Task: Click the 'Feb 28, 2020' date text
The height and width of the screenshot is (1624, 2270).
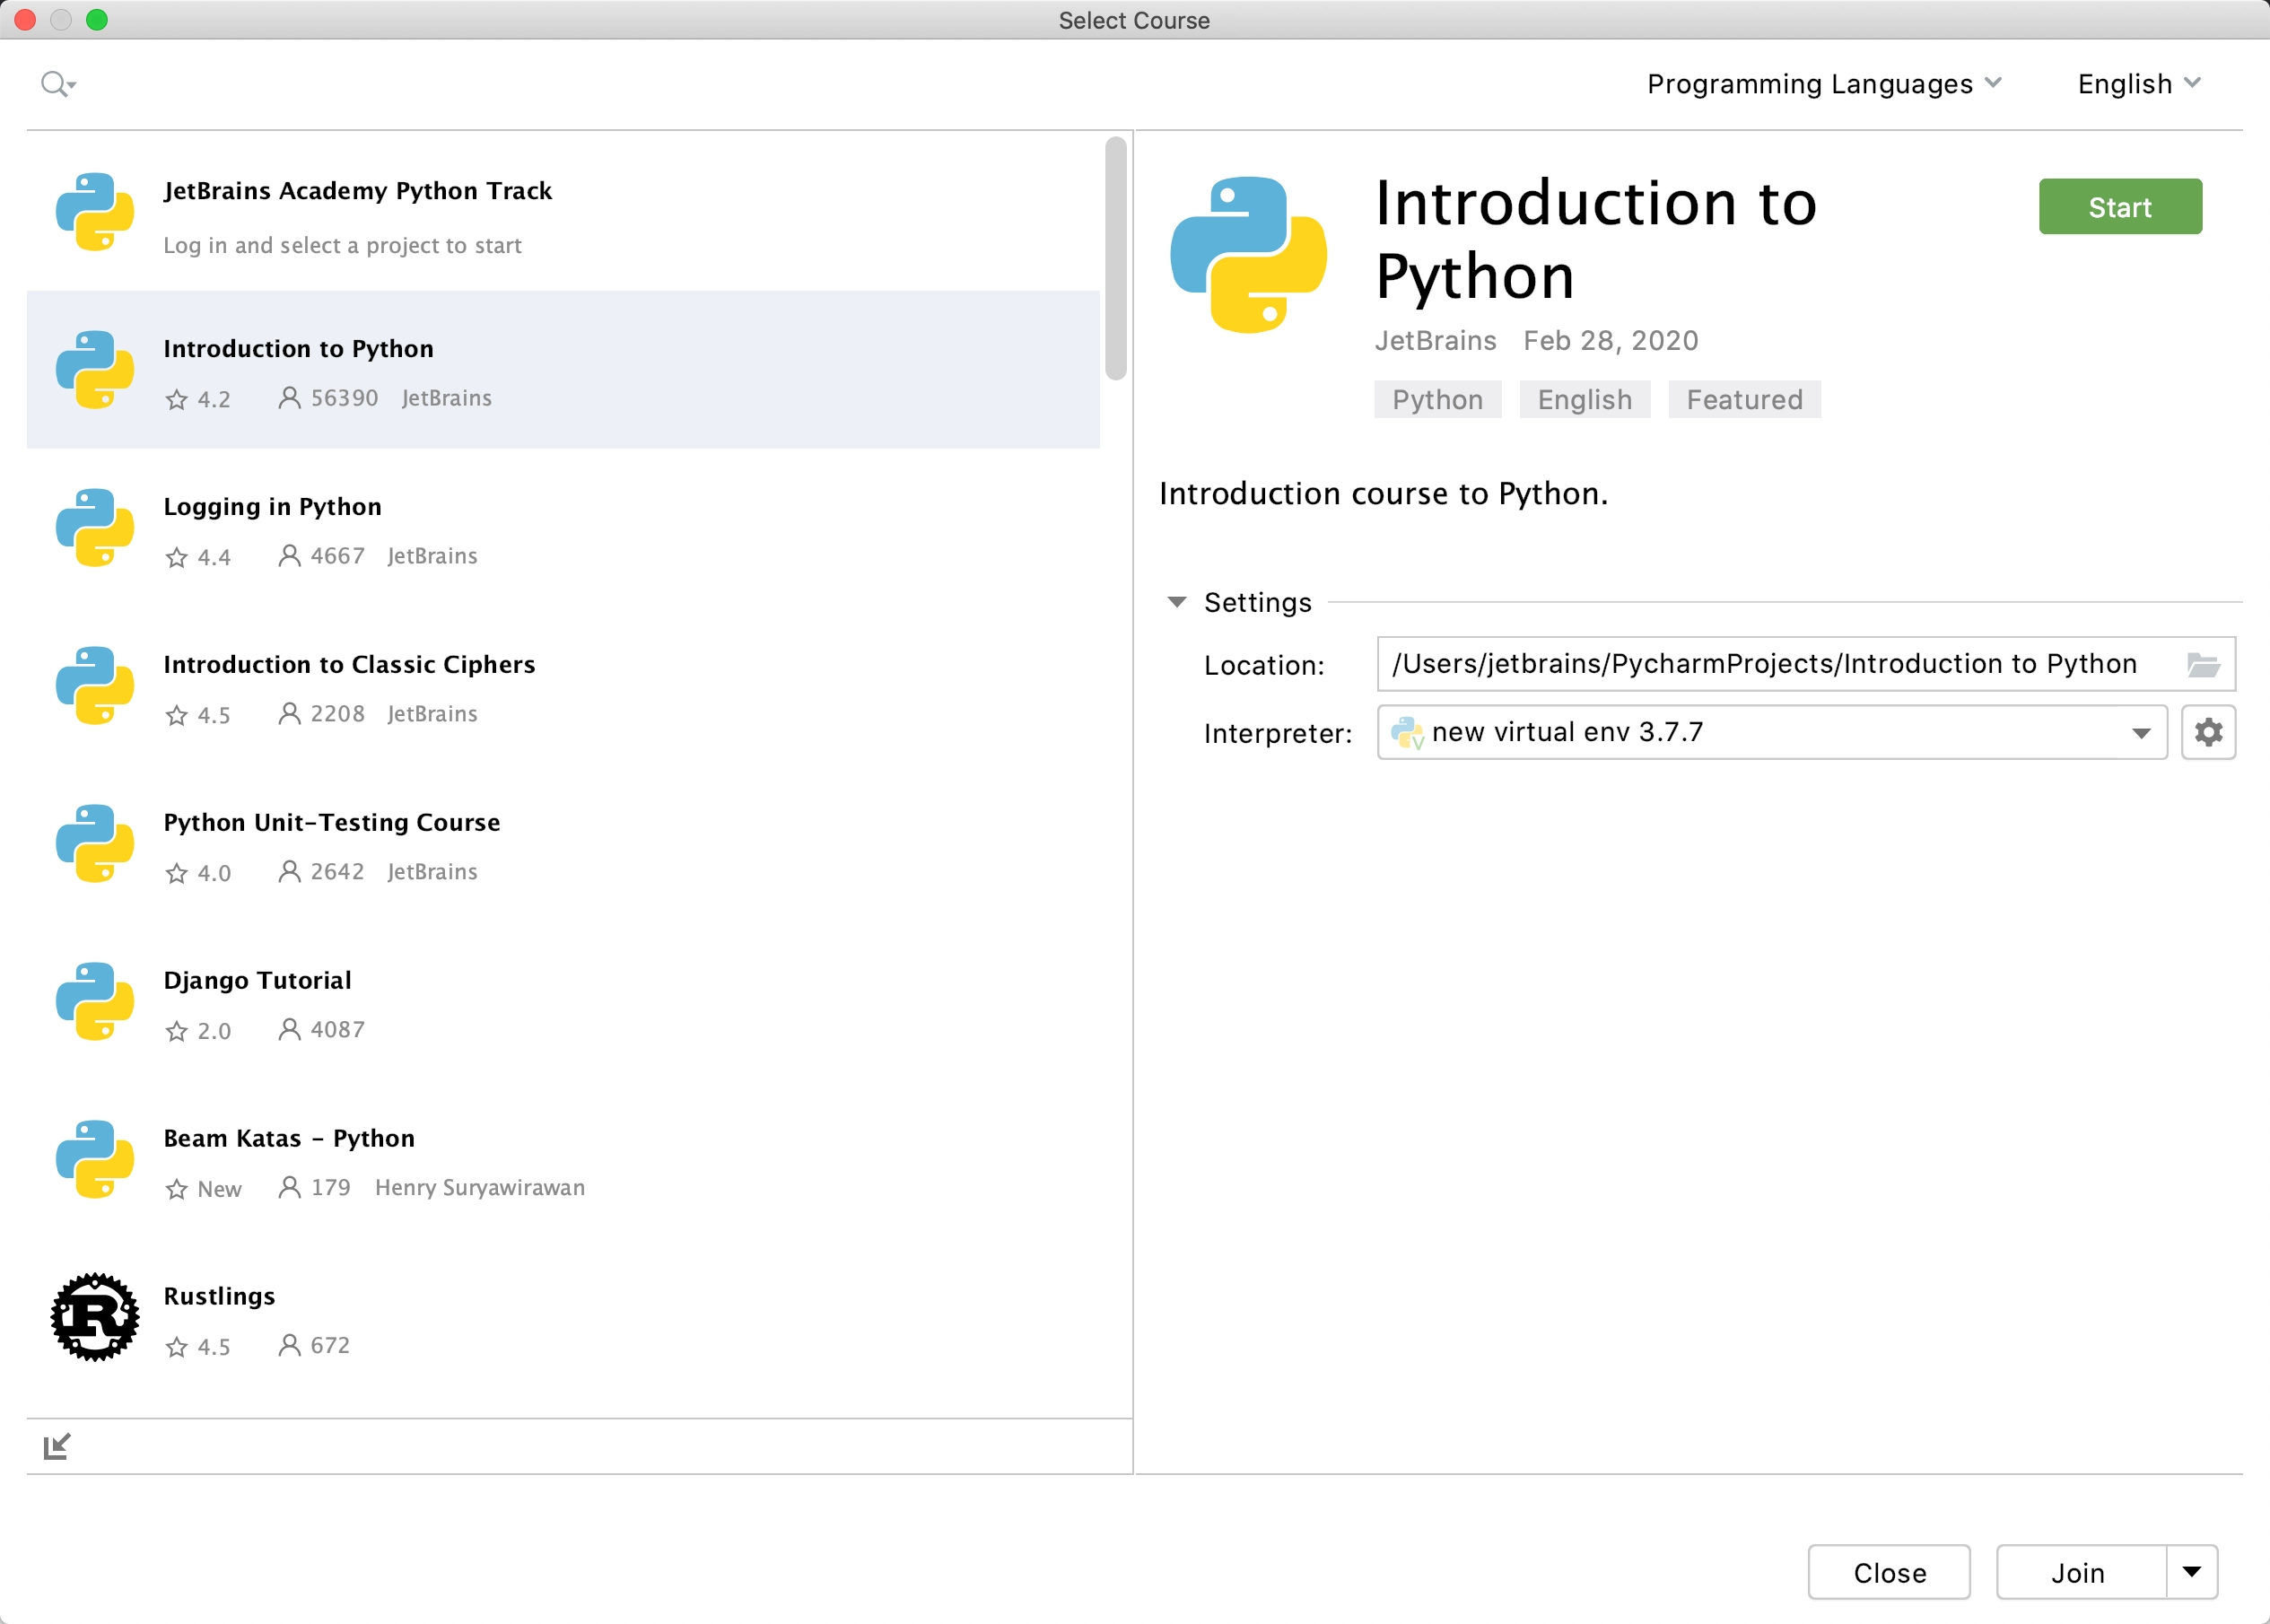Action: click(x=1610, y=341)
